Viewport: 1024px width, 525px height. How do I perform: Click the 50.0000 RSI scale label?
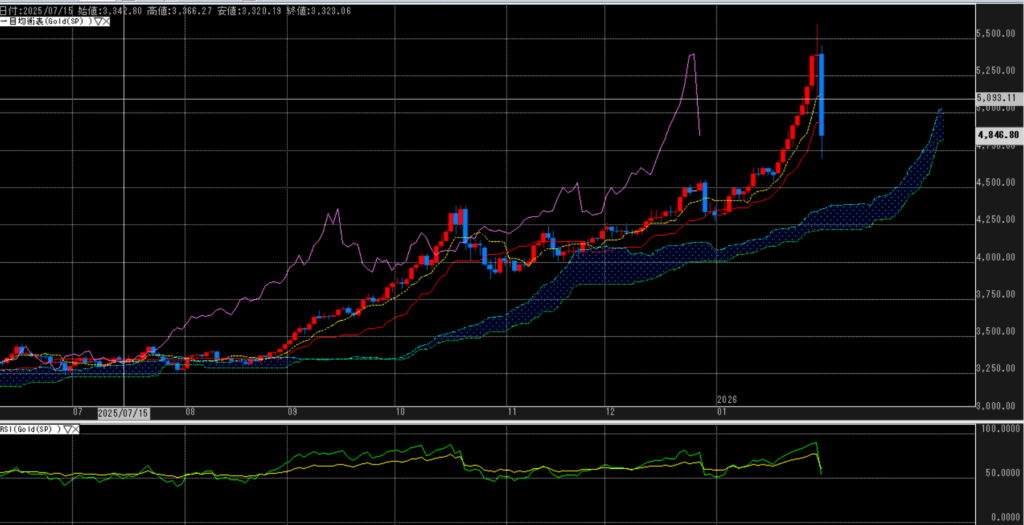point(997,473)
